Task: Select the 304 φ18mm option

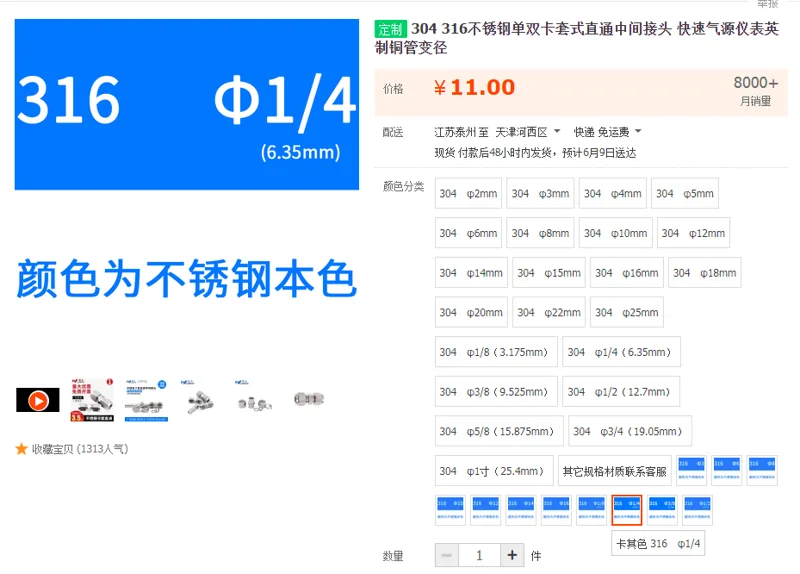Action: coord(705,273)
